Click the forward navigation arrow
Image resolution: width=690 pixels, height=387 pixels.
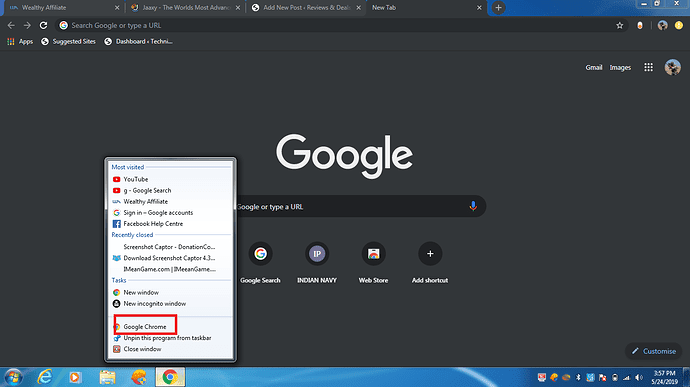point(27,26)
